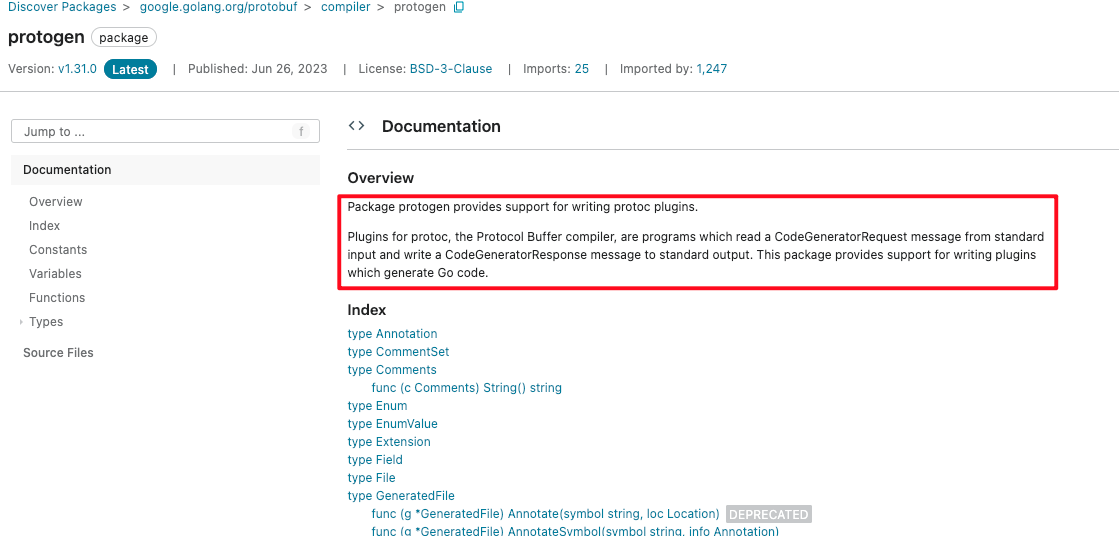The image size is (1119, 536).
Task: Show the 25 imports list
Action: 582,69
